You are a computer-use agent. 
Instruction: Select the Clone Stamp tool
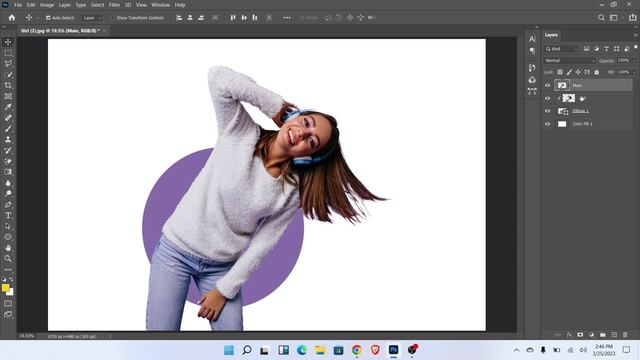[8, 140]
